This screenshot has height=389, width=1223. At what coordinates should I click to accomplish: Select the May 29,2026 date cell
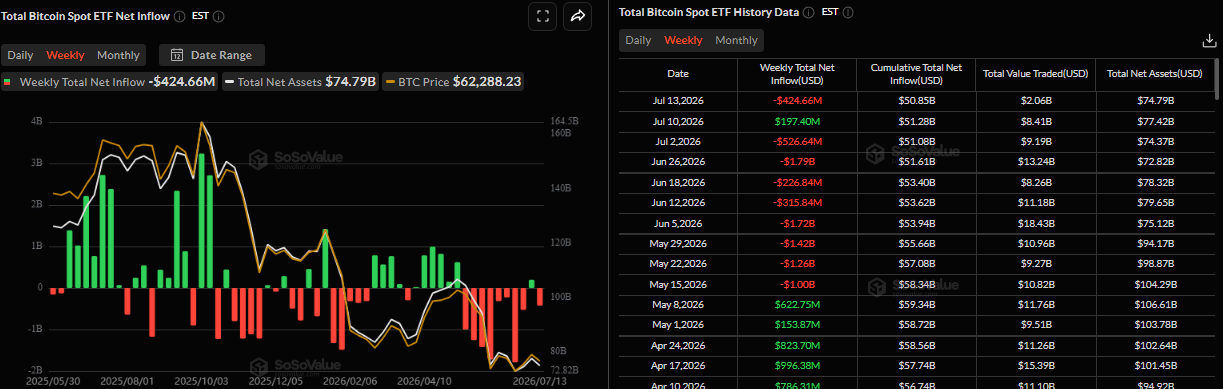677,245
